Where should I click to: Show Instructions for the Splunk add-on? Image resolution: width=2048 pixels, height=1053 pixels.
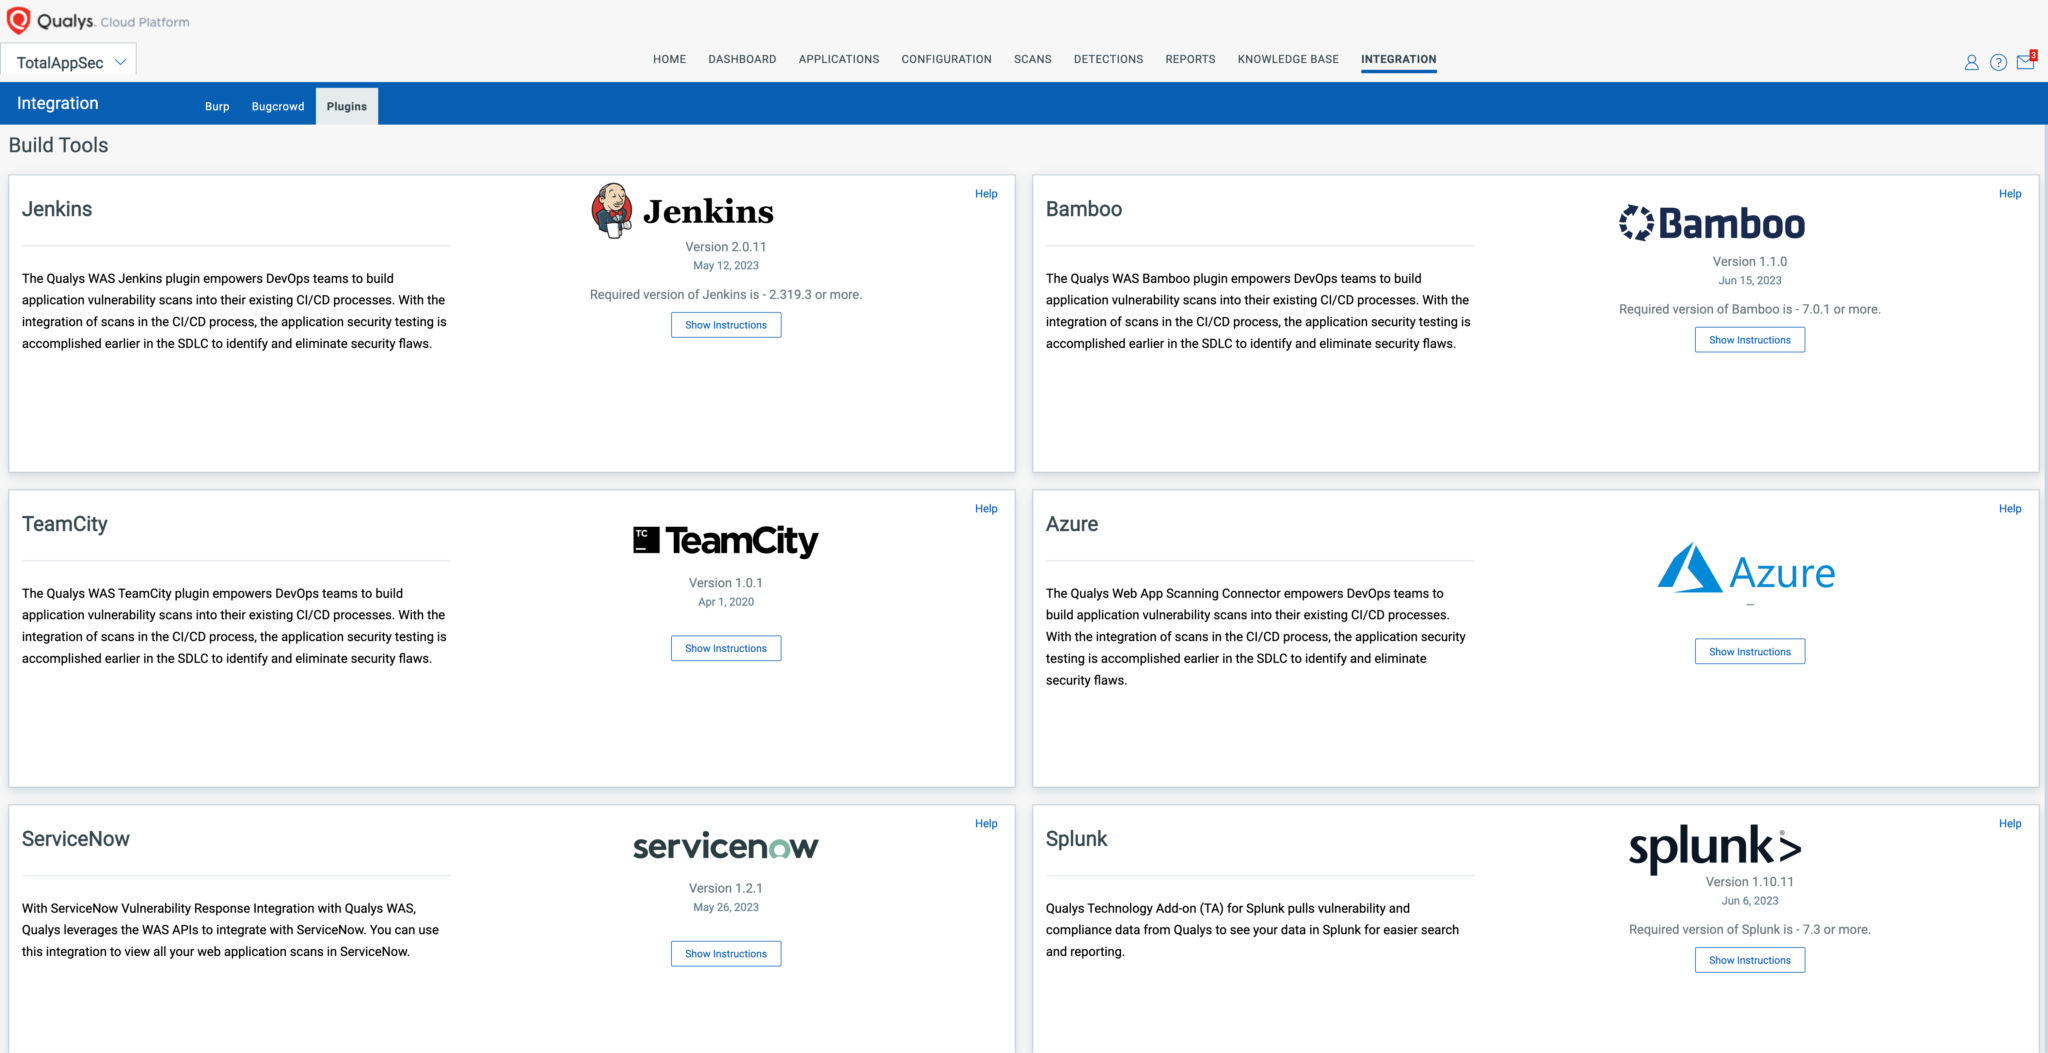tap(1749, 959)
